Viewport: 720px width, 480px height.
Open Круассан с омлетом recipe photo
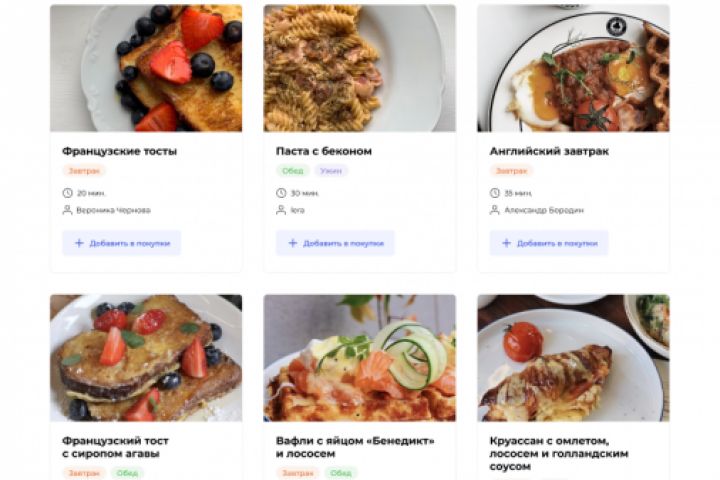pos(573,357)
